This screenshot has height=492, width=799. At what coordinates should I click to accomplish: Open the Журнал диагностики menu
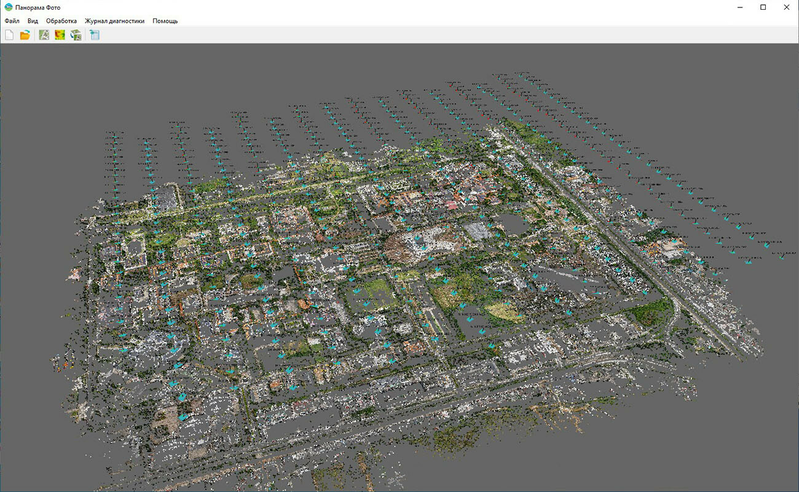coord(114,21)
